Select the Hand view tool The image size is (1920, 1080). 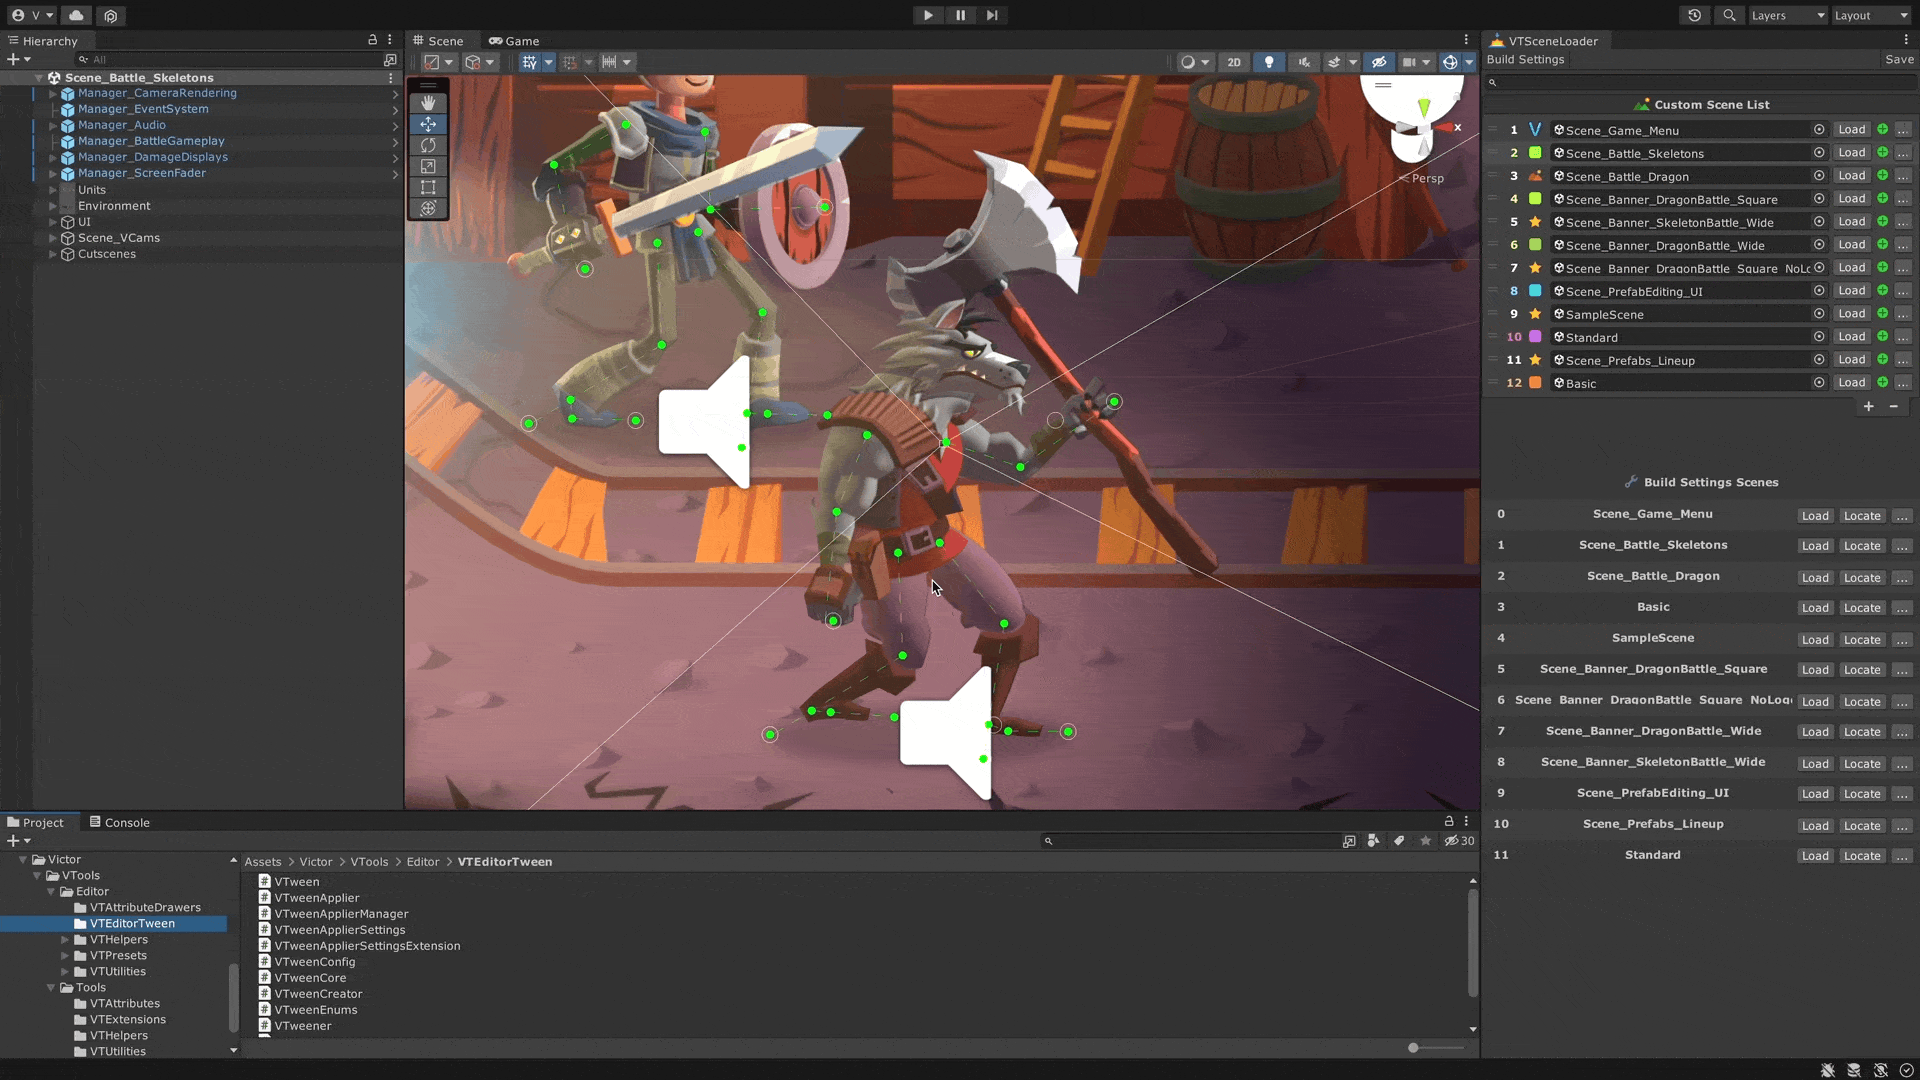tap(428, 103)
